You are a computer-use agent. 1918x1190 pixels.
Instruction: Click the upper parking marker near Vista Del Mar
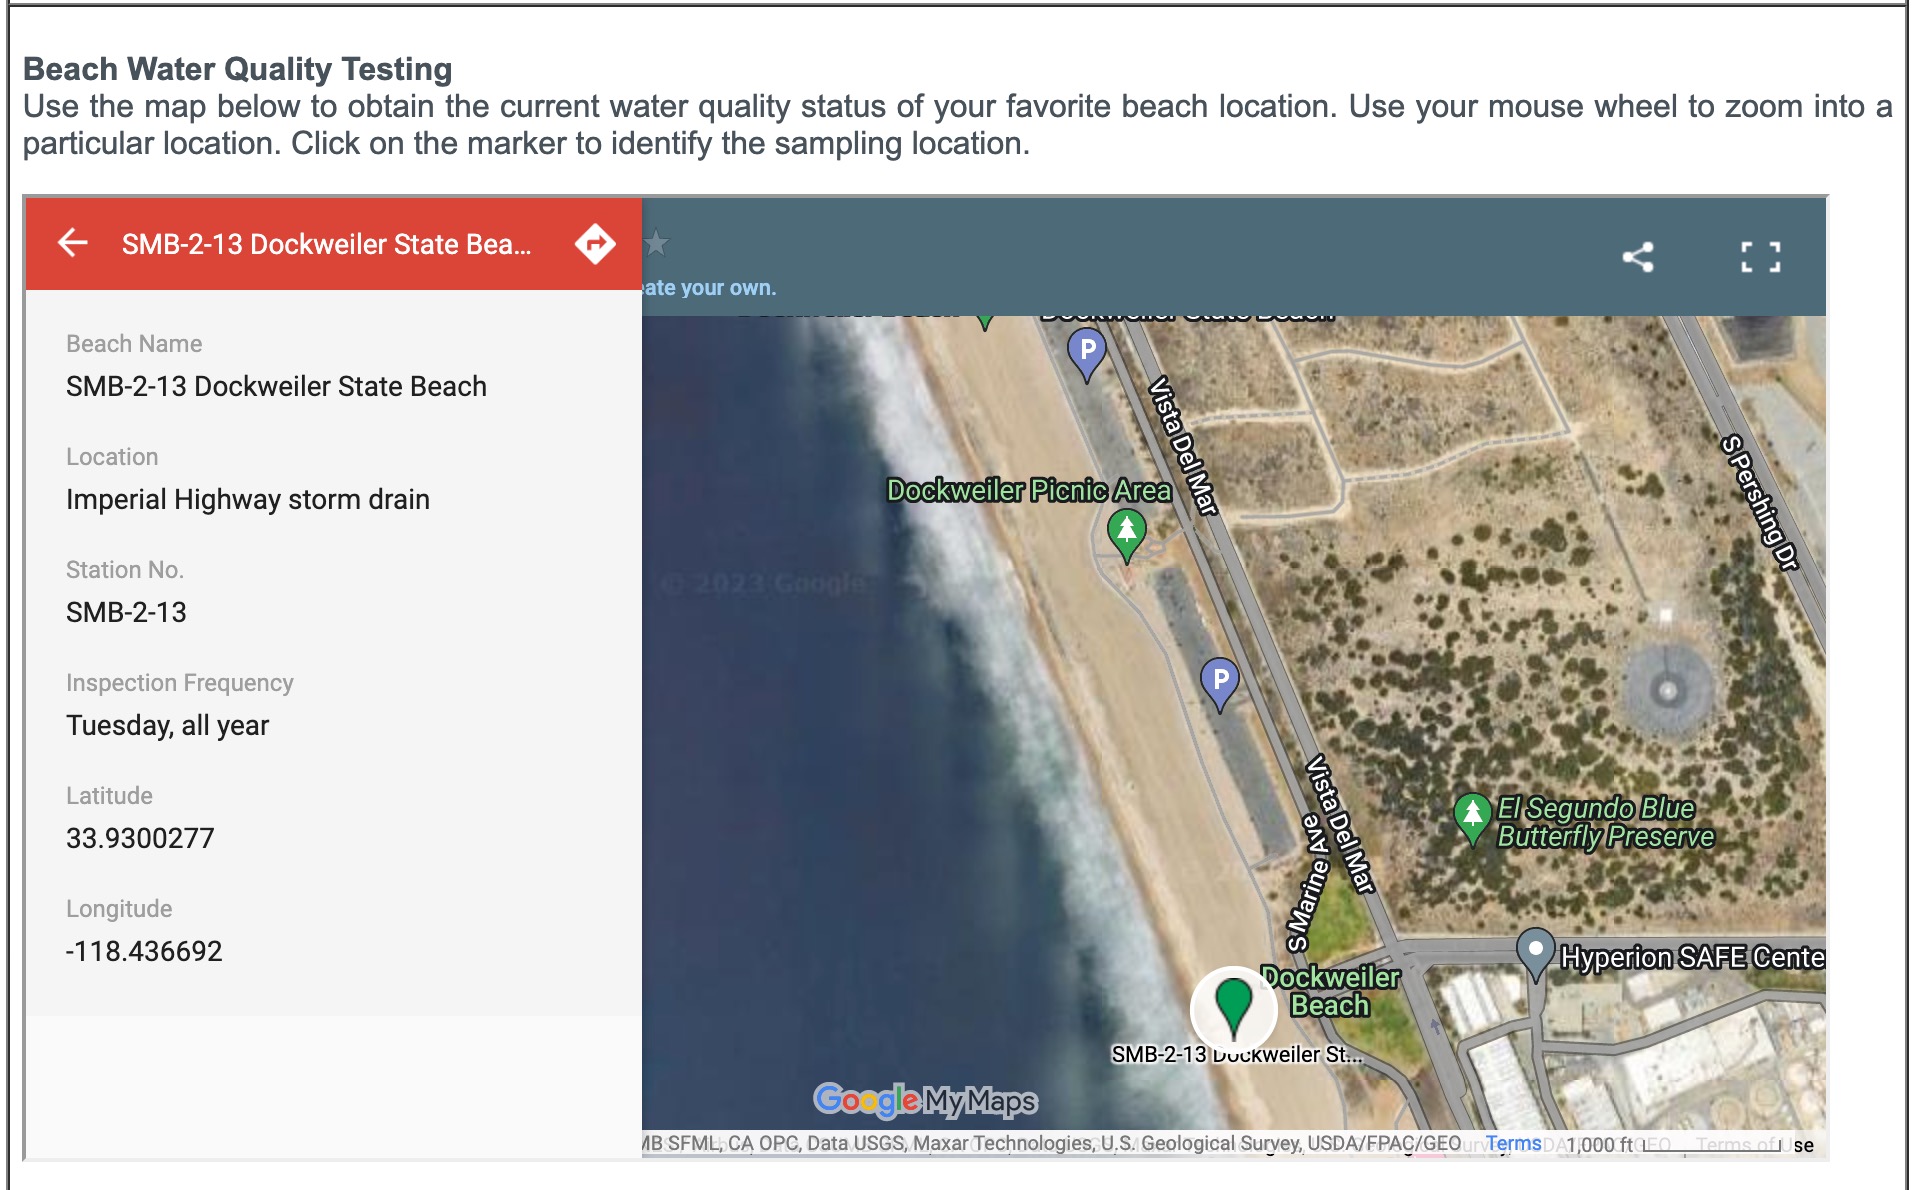tap(1087, 353)
